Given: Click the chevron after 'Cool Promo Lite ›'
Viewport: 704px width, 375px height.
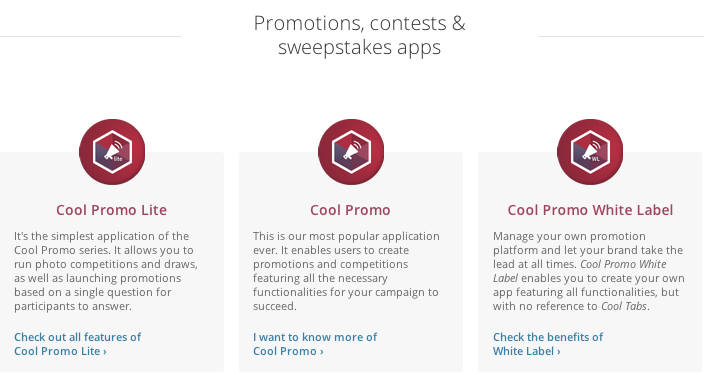Looking at the screenshot, I should [x=105, y=351].
